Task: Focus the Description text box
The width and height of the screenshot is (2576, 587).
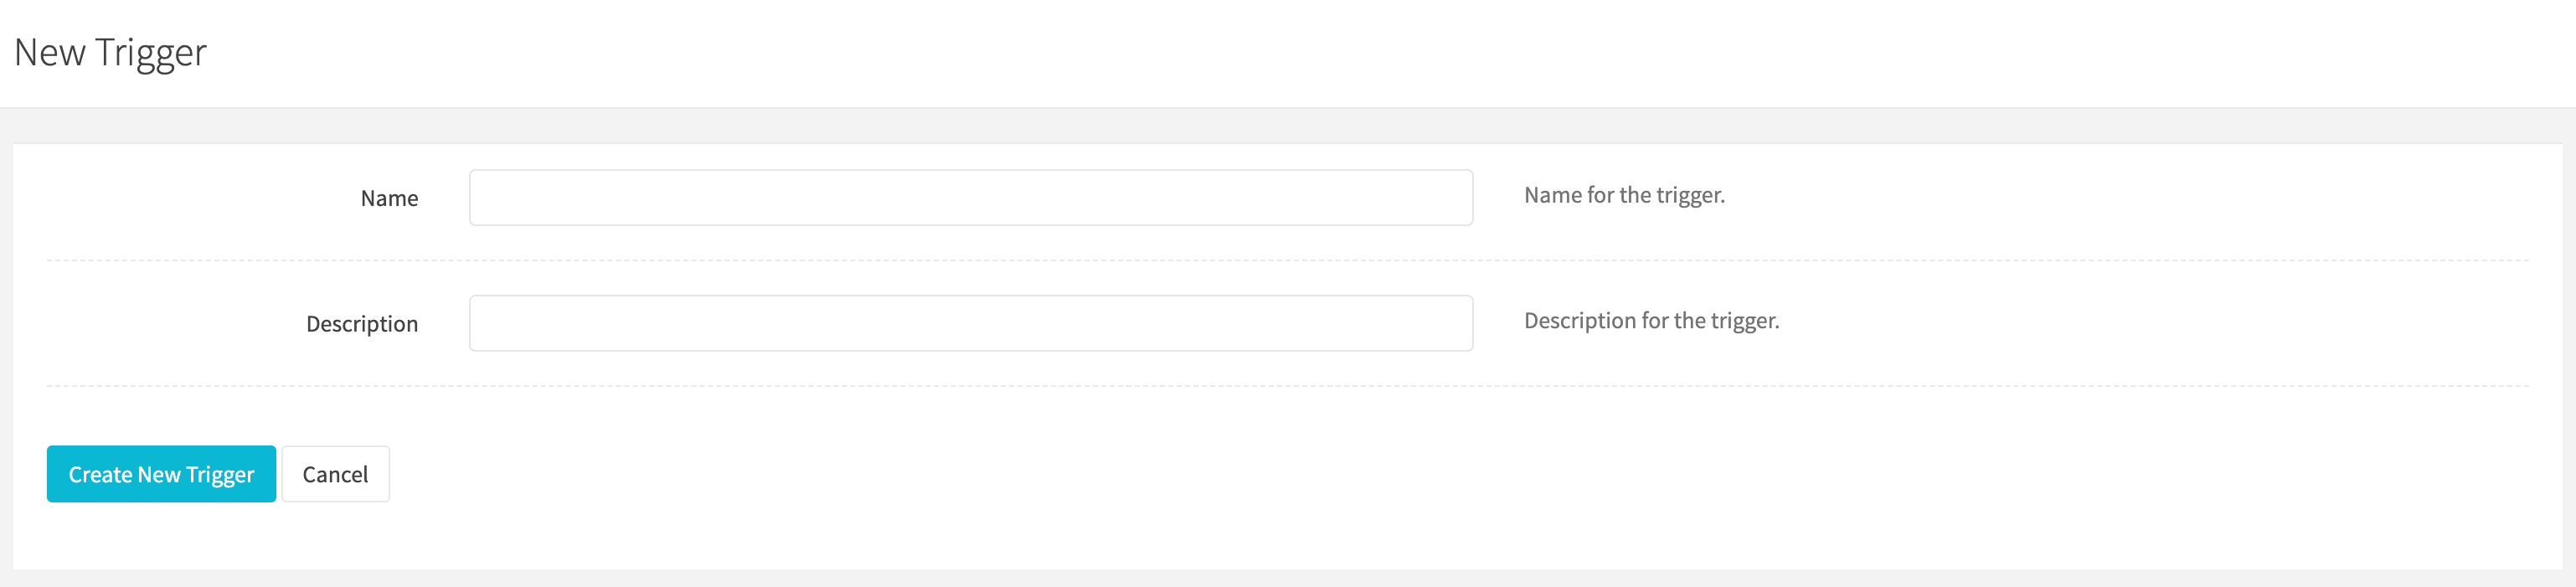Action: 970,323
